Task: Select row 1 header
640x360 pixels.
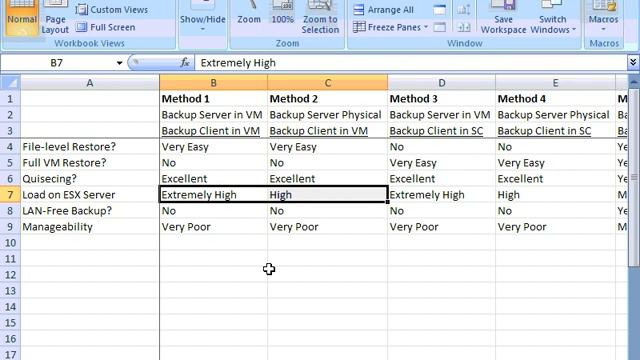Action: pyautogui.click(x=10, y=99)
